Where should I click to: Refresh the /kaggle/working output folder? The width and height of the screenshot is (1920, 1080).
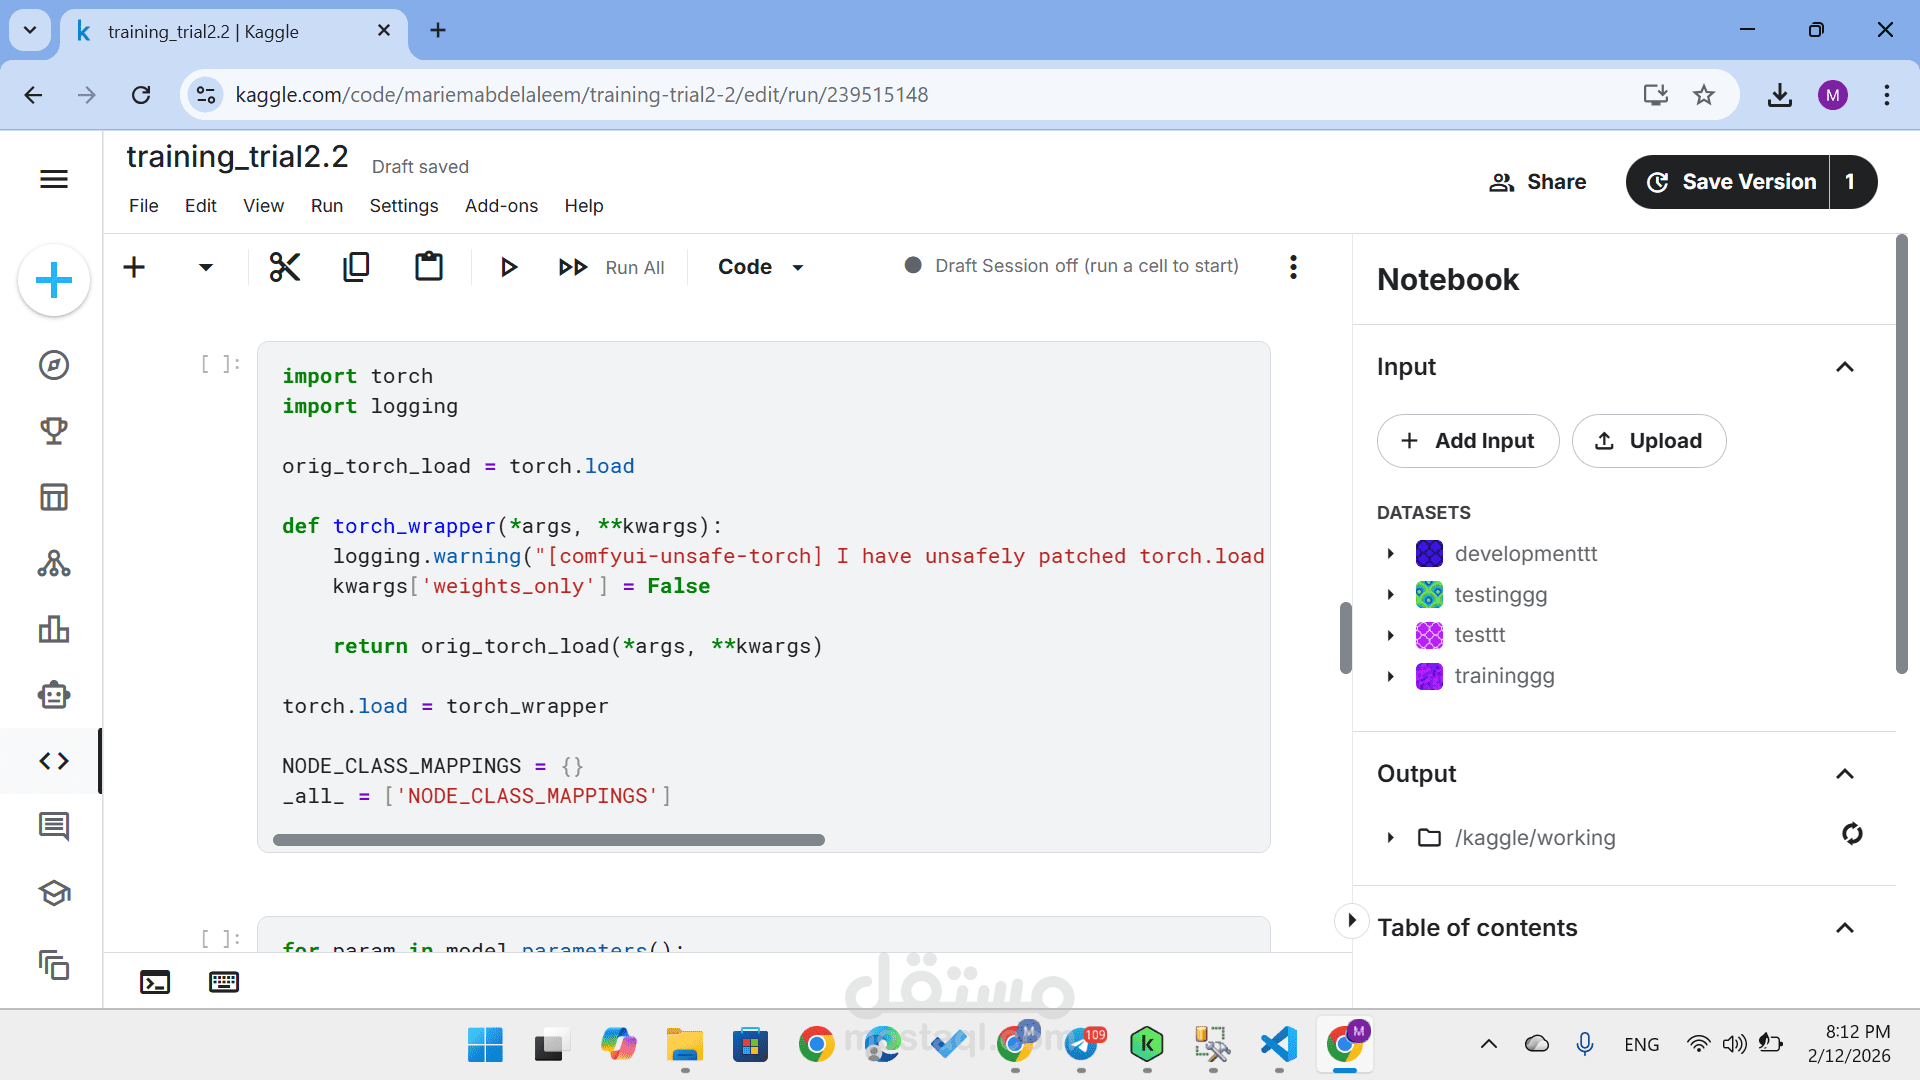[x=1852, y=834]
